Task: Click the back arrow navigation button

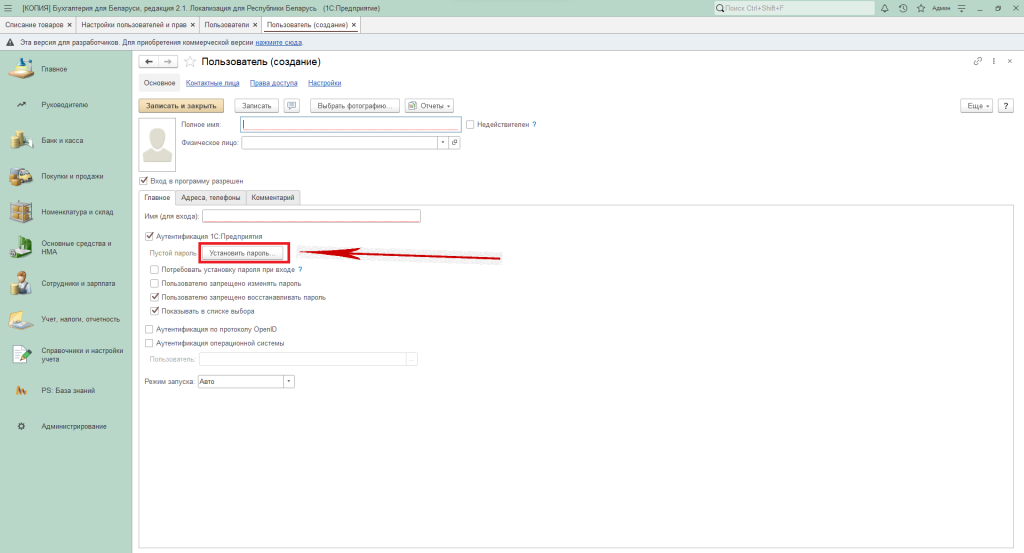Action: click(x=149, y=62)
